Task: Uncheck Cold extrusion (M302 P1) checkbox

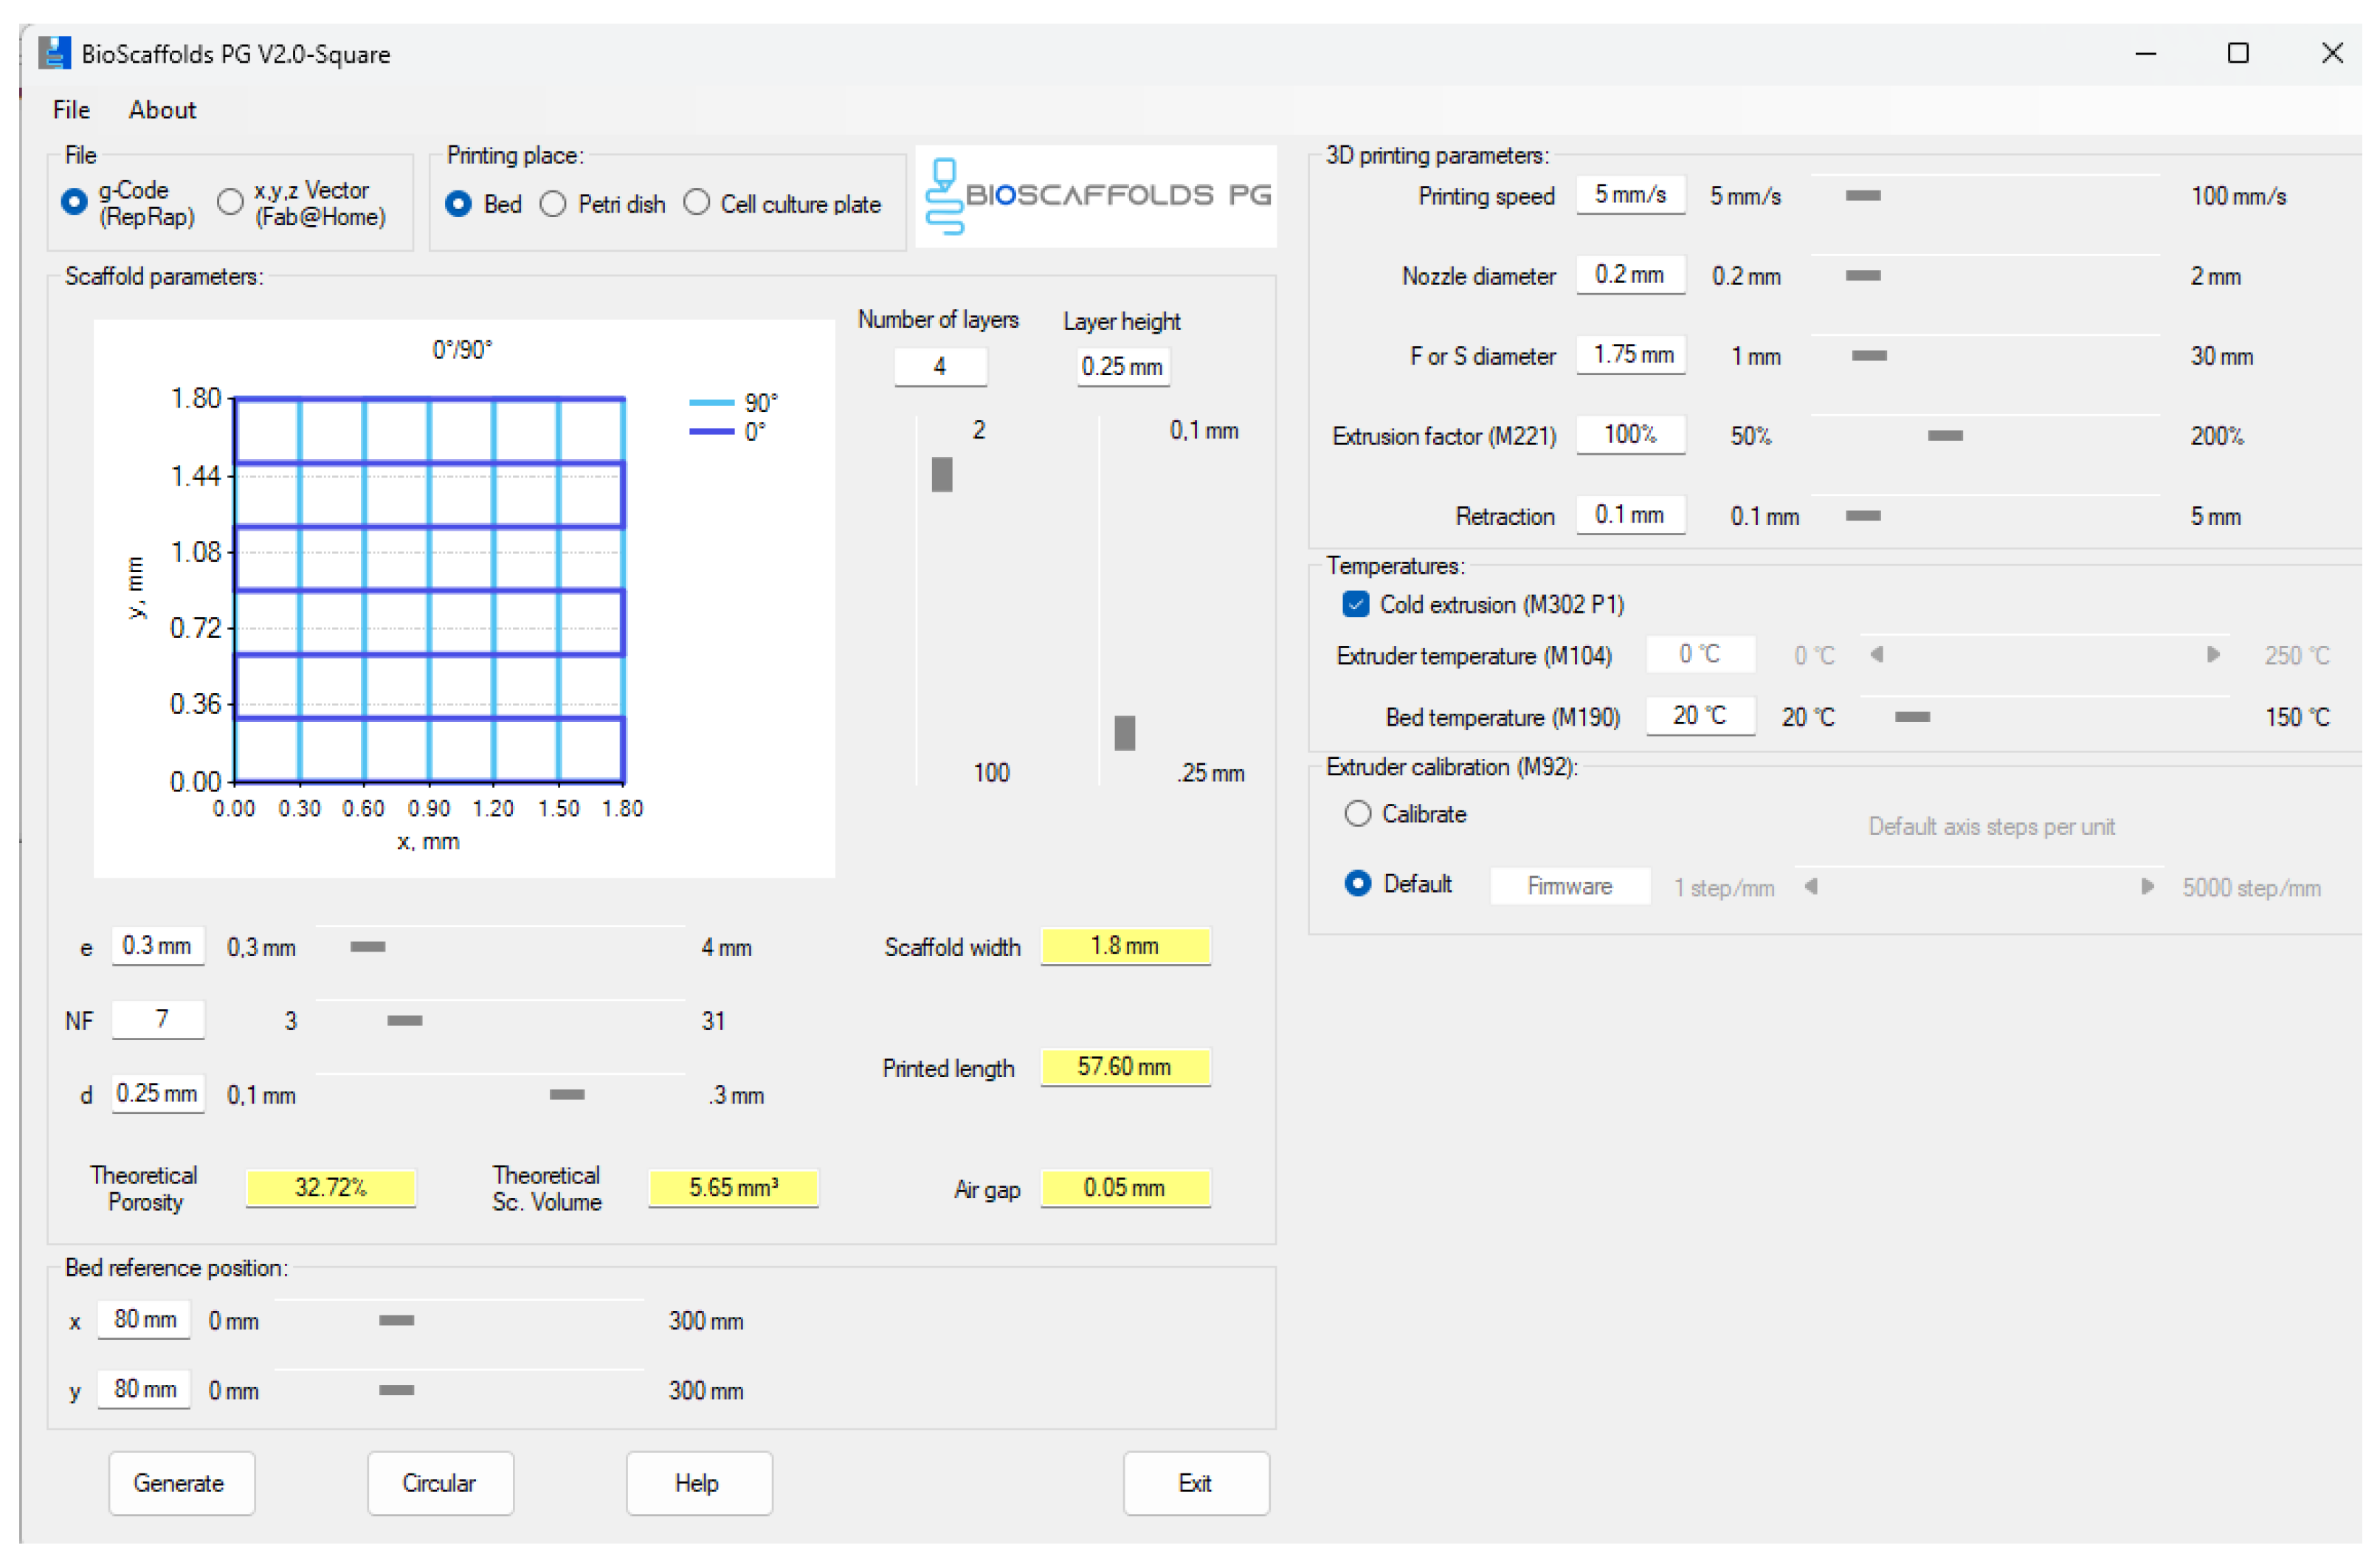Action: 1356,604
